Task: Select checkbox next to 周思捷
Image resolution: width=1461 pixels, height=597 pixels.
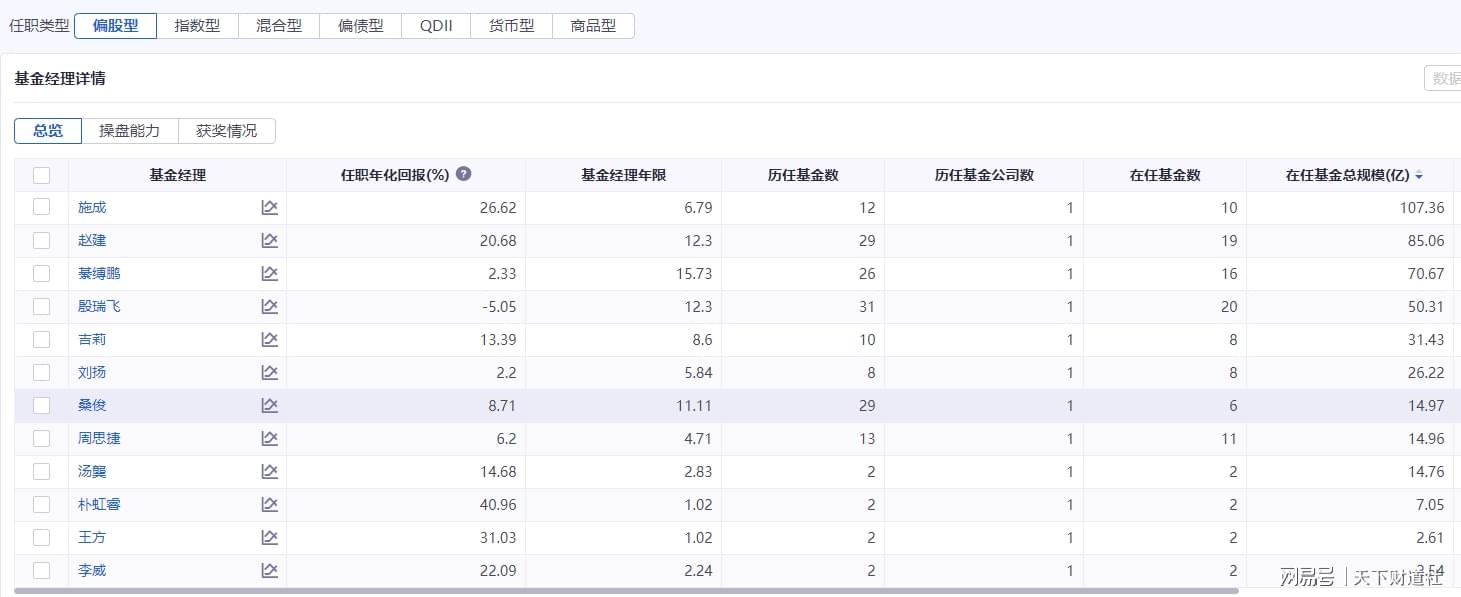Action: point(41,438)
